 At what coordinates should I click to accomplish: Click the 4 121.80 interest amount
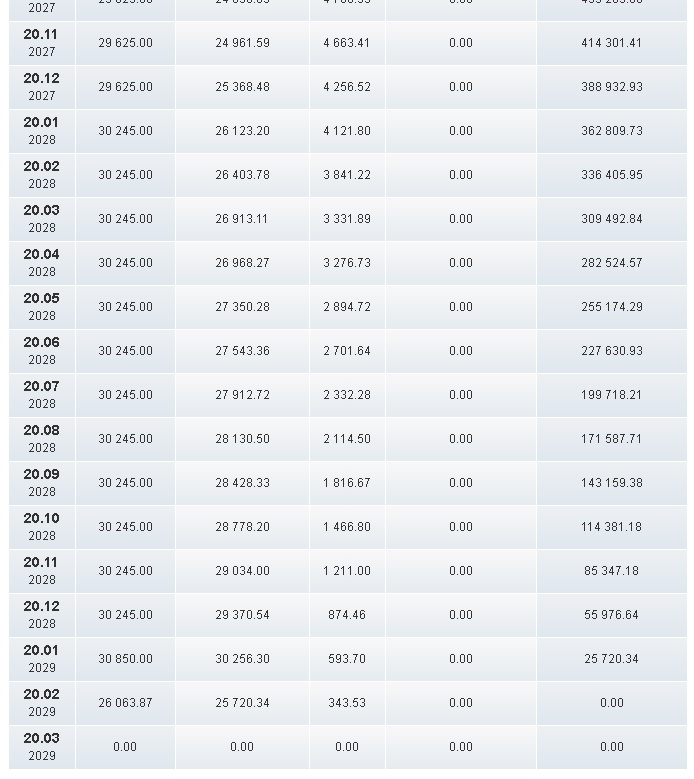pyautogui.click(x=347, y=131)
